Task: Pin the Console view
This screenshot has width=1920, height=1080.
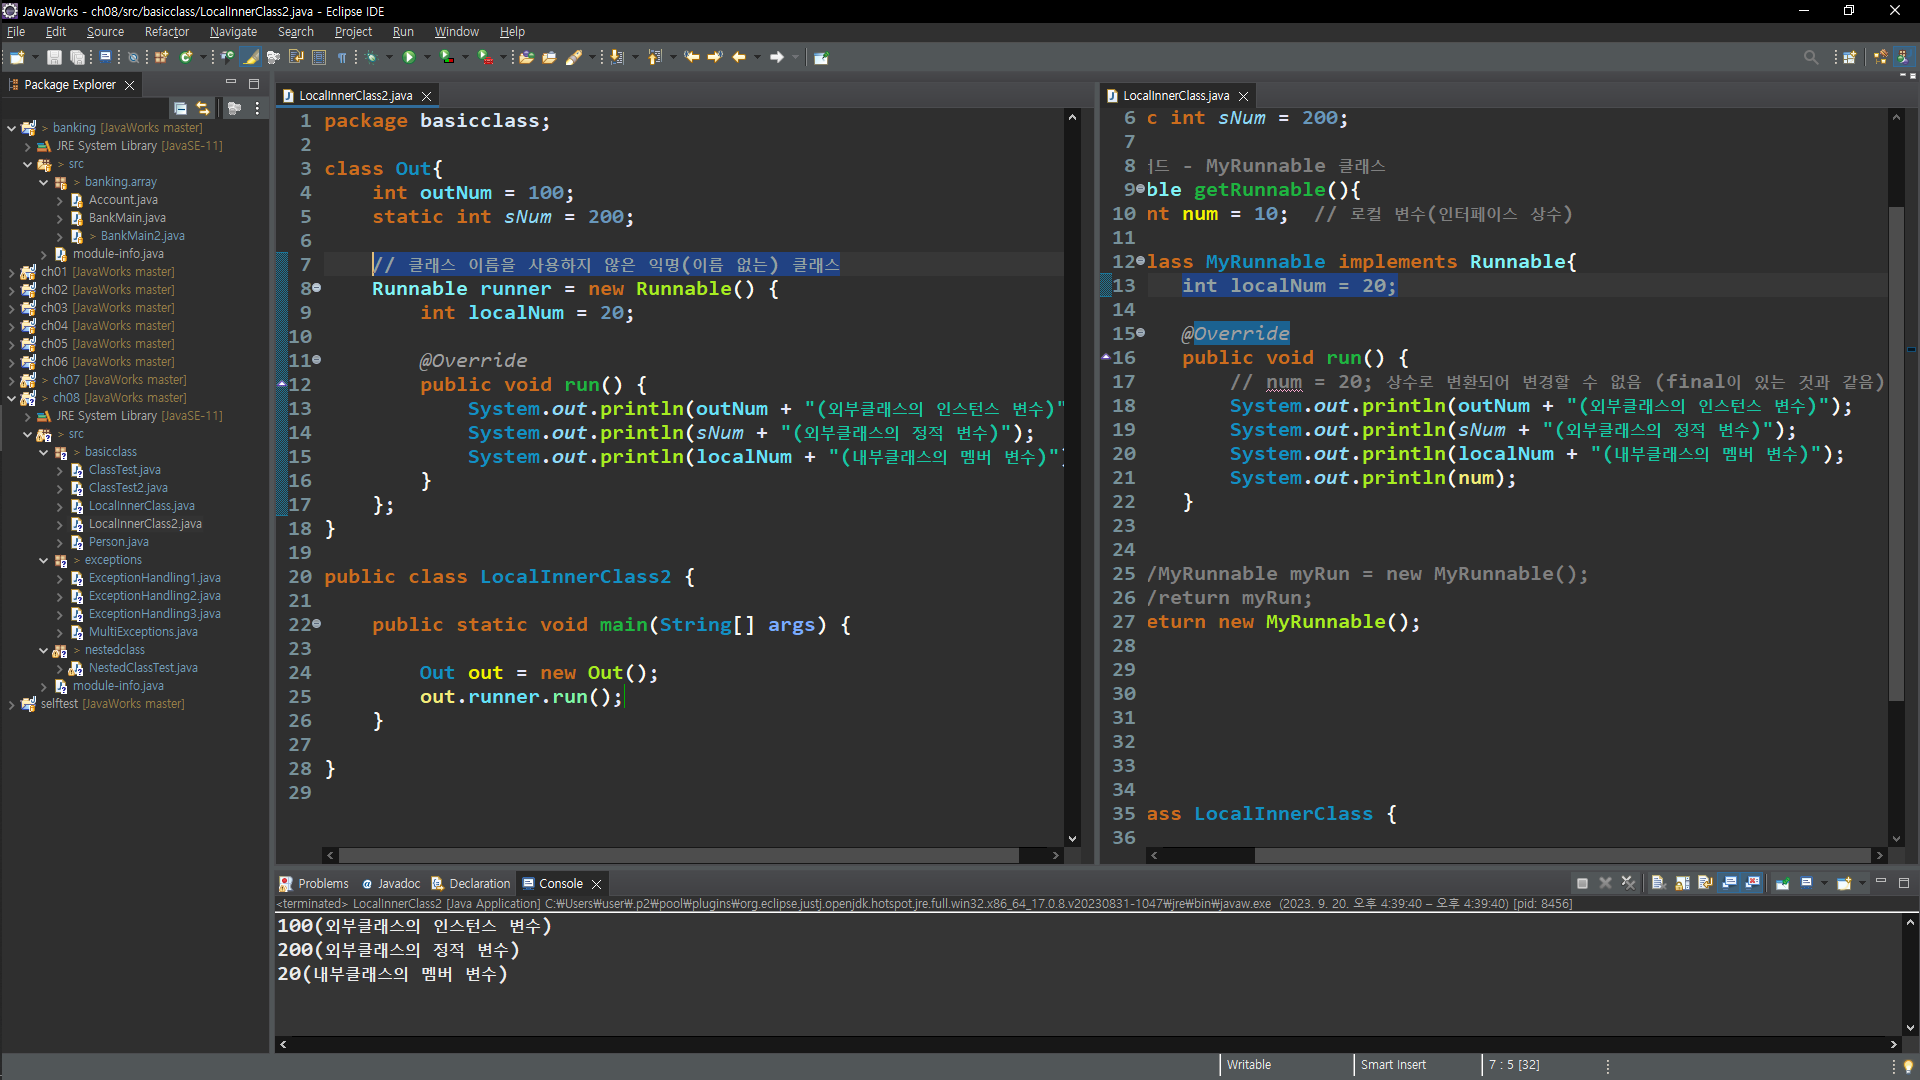Action: pyautogui.click(x=1782, y=883)
